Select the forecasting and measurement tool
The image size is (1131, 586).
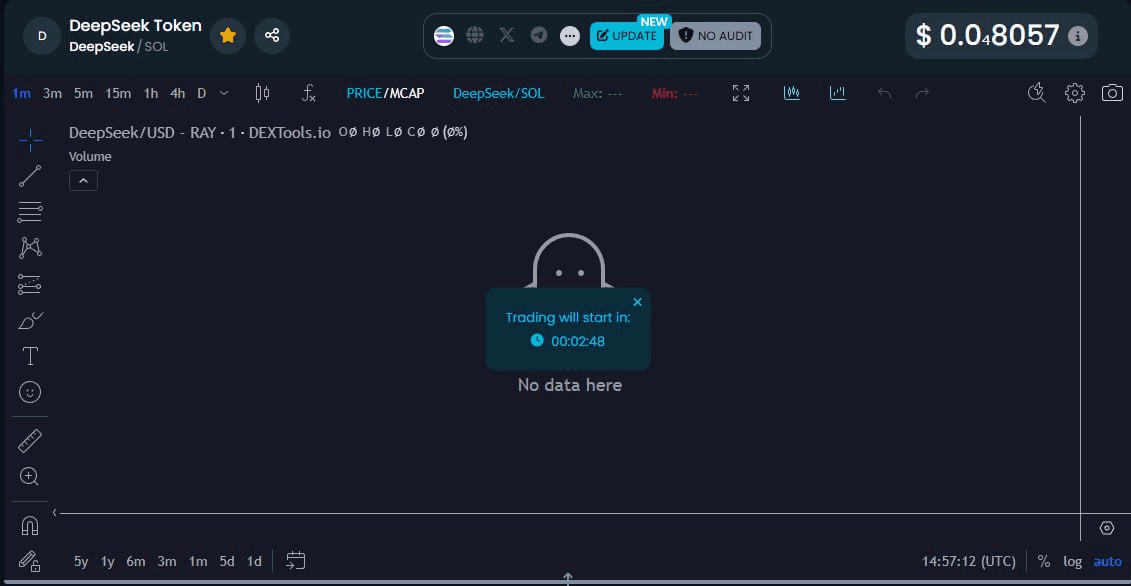(x=30, y=284)
